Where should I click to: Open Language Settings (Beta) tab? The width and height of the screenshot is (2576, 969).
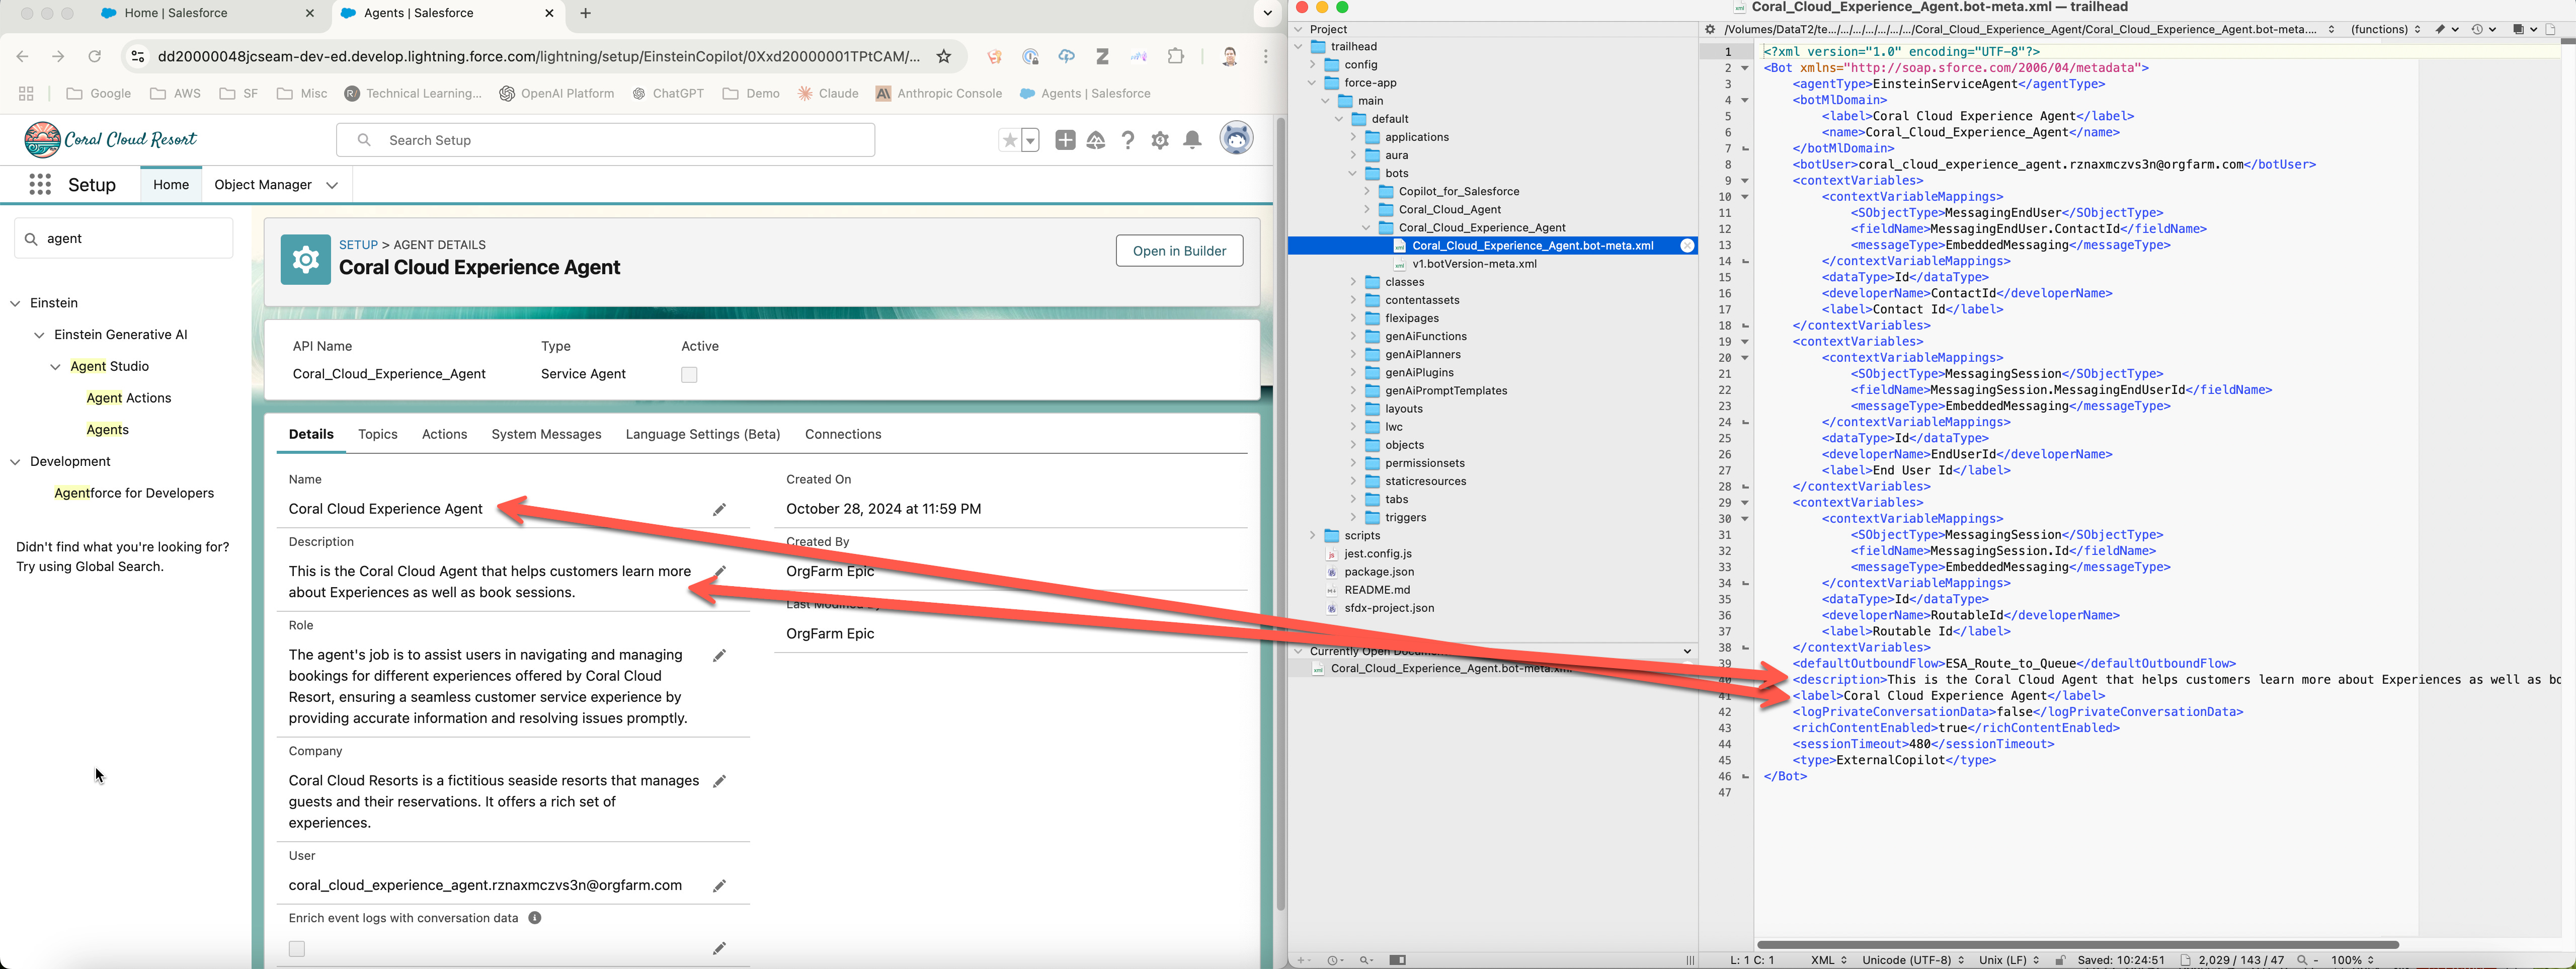tap(703, 434)
